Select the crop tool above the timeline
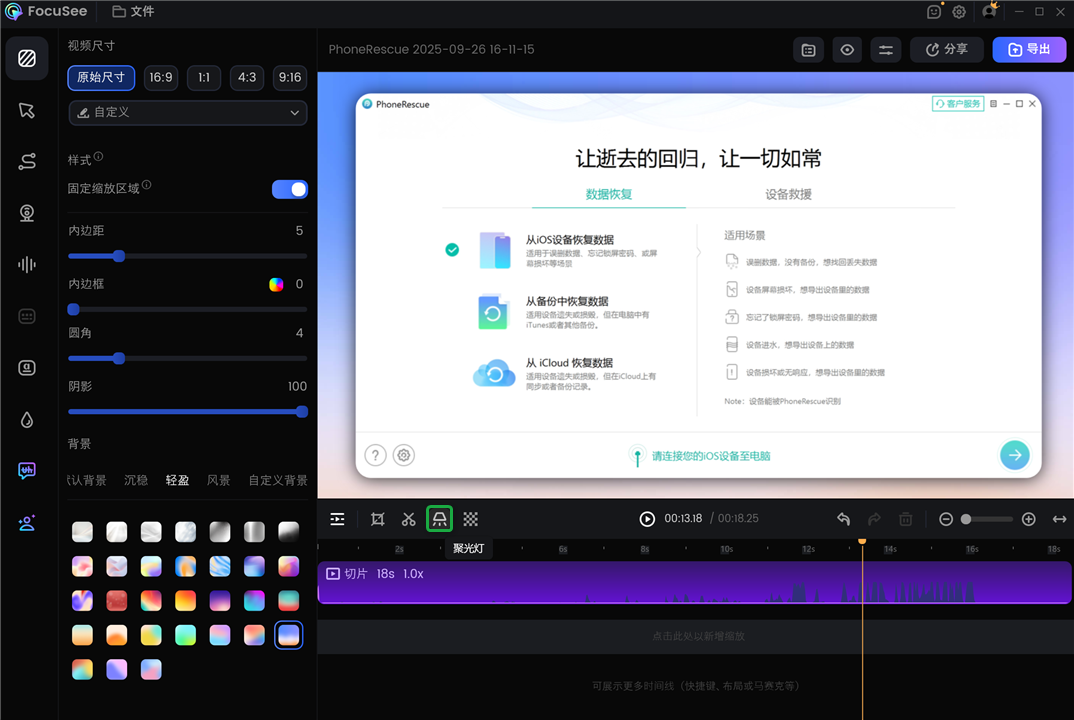This screenshot has width=1074, height=720. click(377, 519)
